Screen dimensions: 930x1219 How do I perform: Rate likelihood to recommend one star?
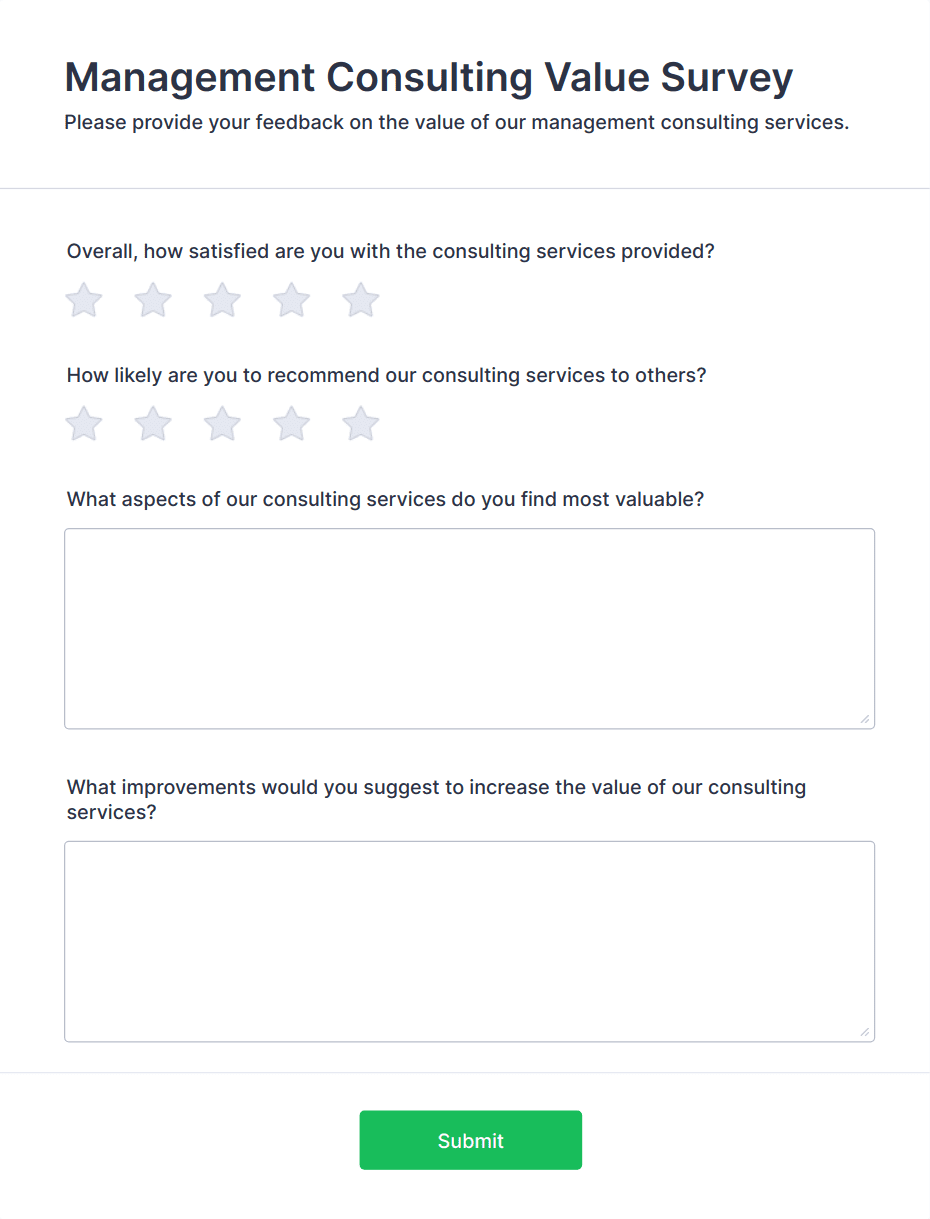84,424
